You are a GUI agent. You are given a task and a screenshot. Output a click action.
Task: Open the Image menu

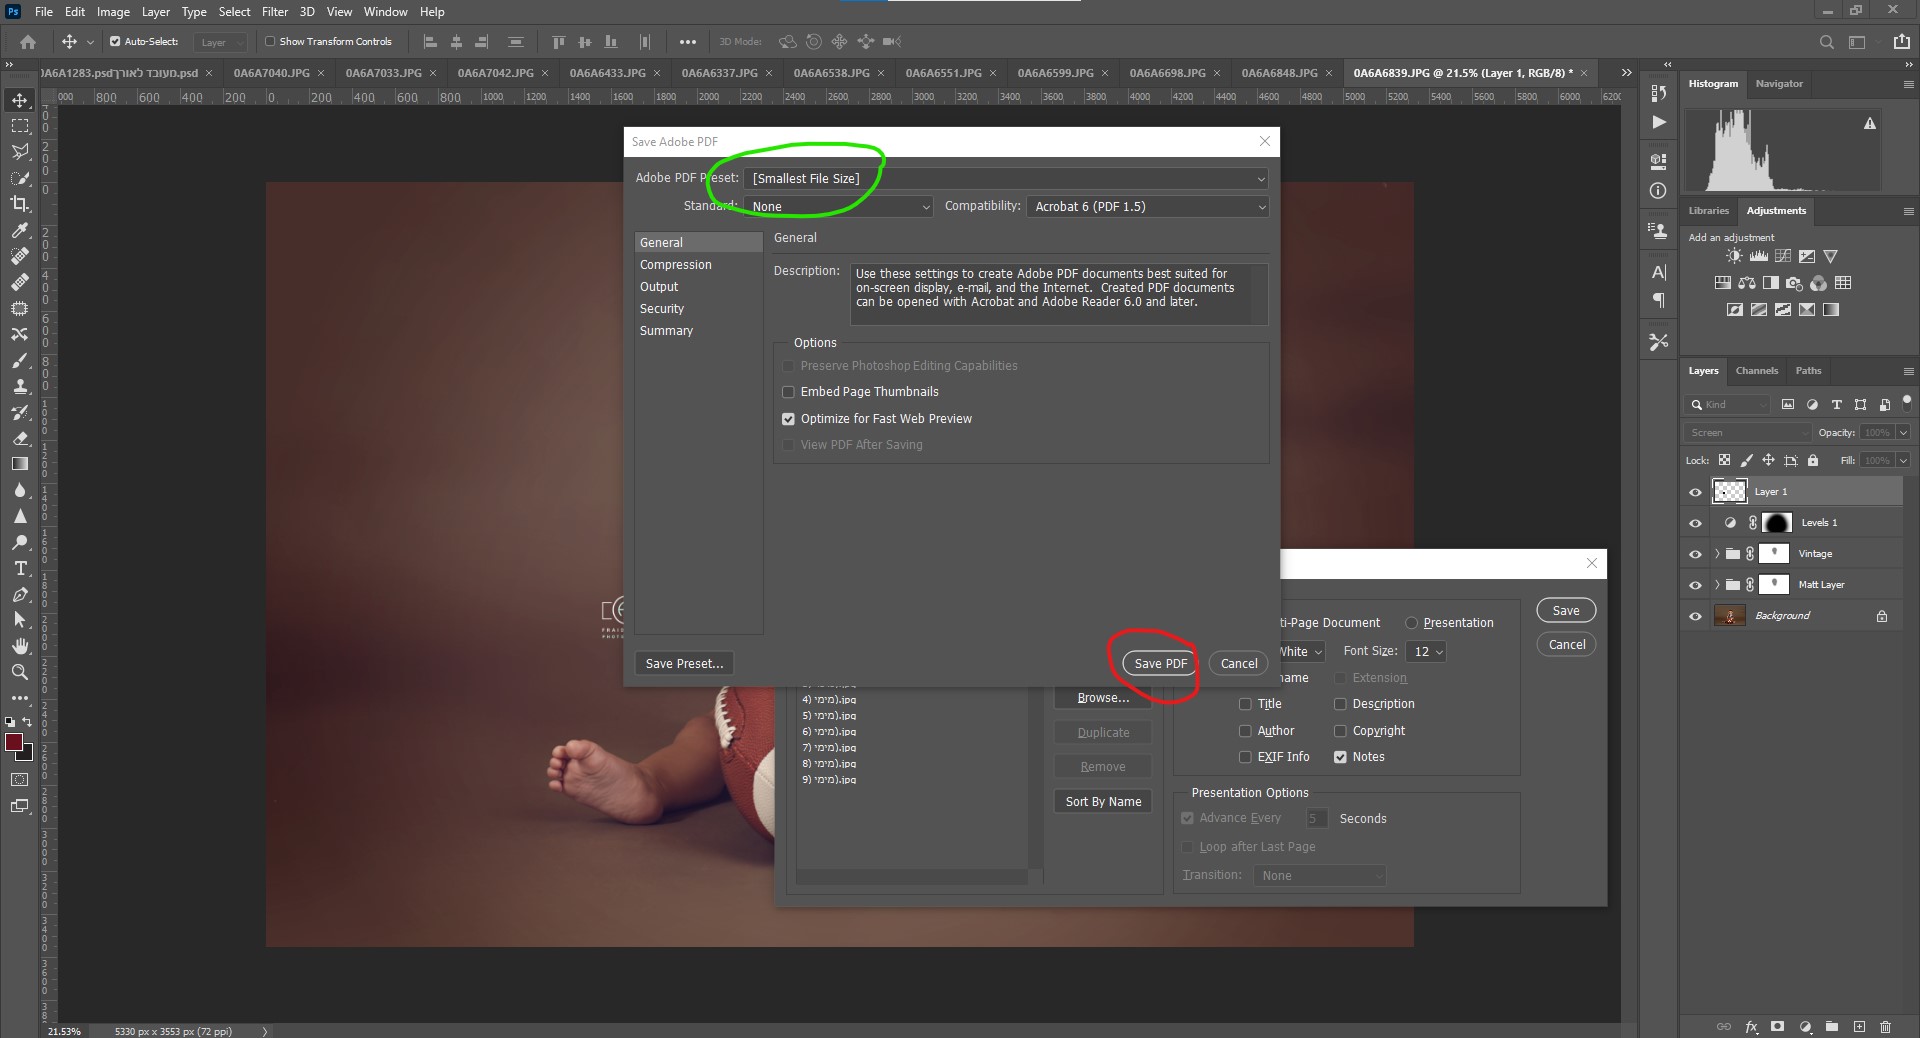(x=113, y=12)
